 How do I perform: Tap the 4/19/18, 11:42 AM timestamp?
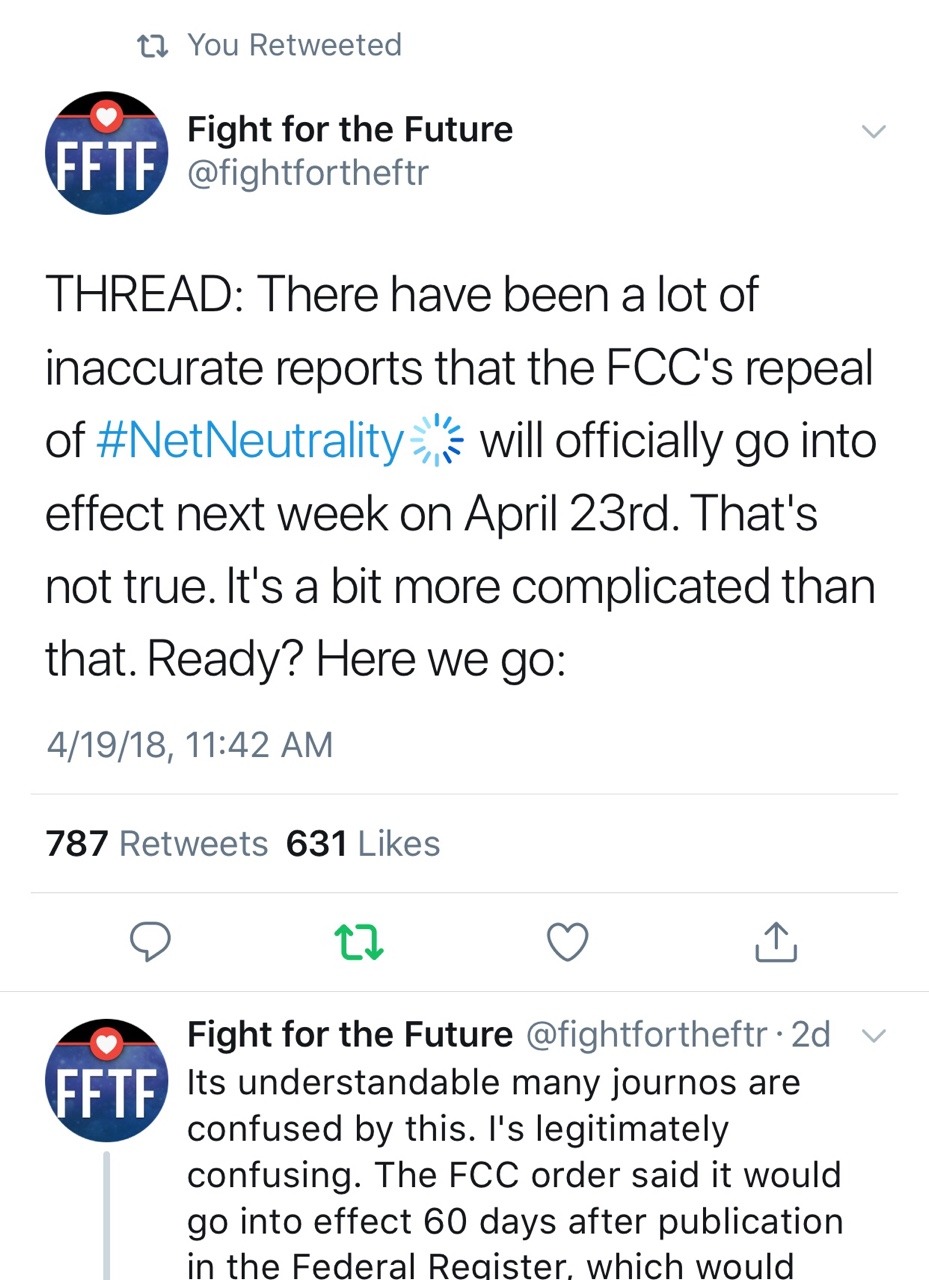tap(189, 744)
